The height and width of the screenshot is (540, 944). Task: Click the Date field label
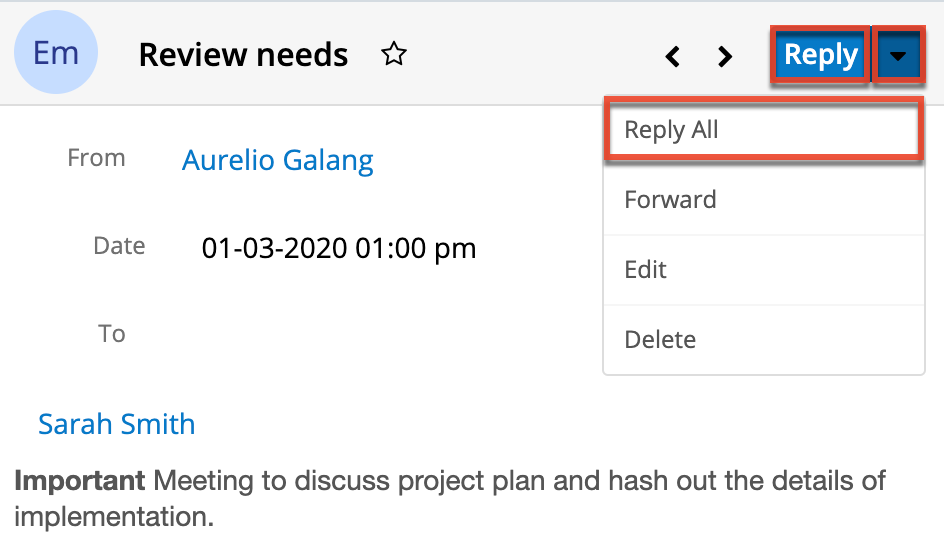click(119, 246)
